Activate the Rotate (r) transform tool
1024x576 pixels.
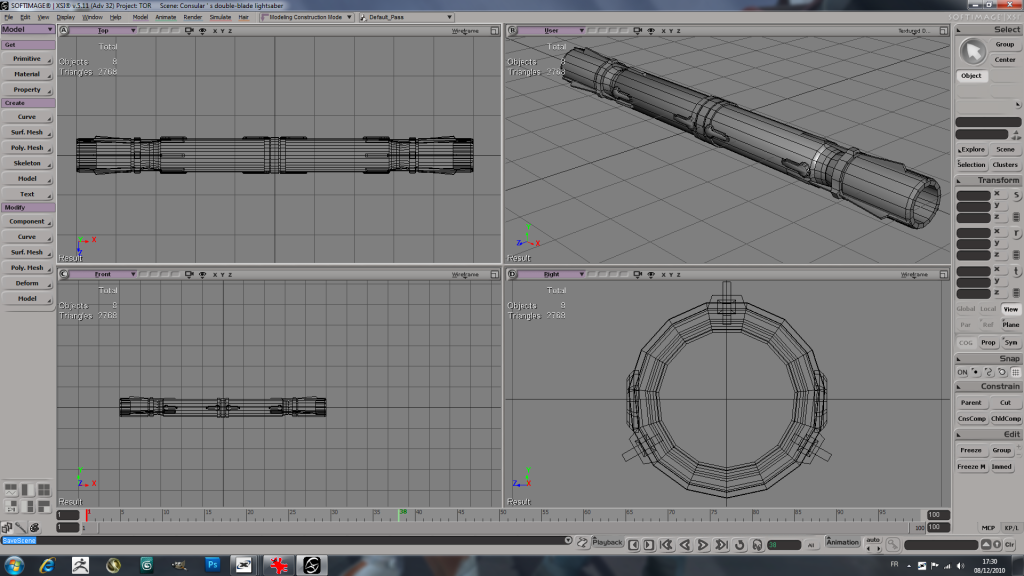(1016, 233)
